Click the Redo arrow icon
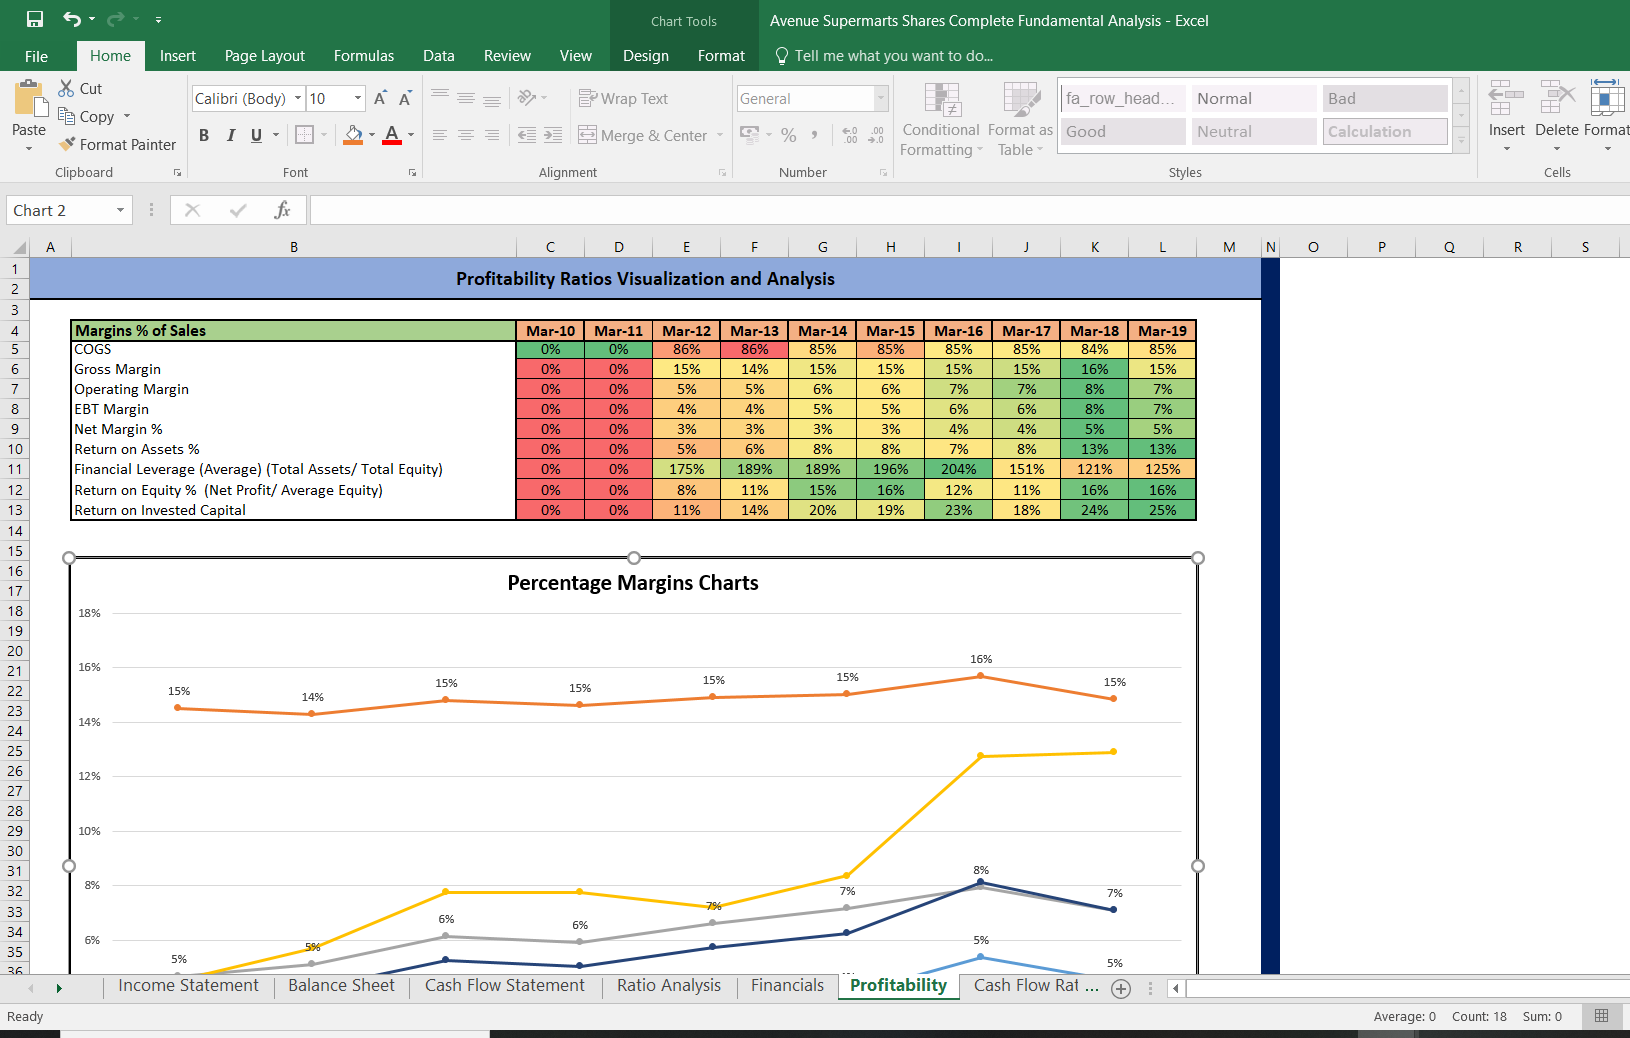The width and height of the screenshot is (1630, 1038). 116,19
